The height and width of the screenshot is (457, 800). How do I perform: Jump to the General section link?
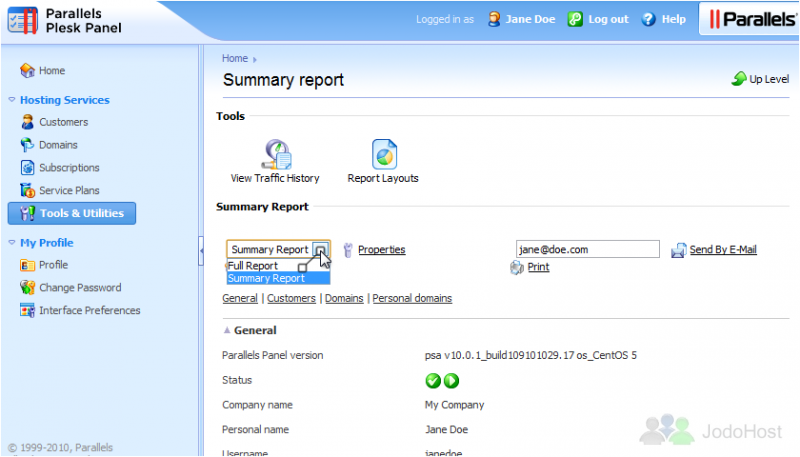pyautogui.click(x=240, y=298)
